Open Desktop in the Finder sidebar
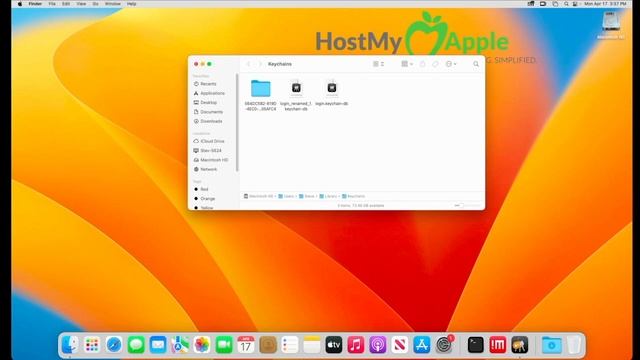The width and height of the screenshot is (640, 360). pos(209,102)
